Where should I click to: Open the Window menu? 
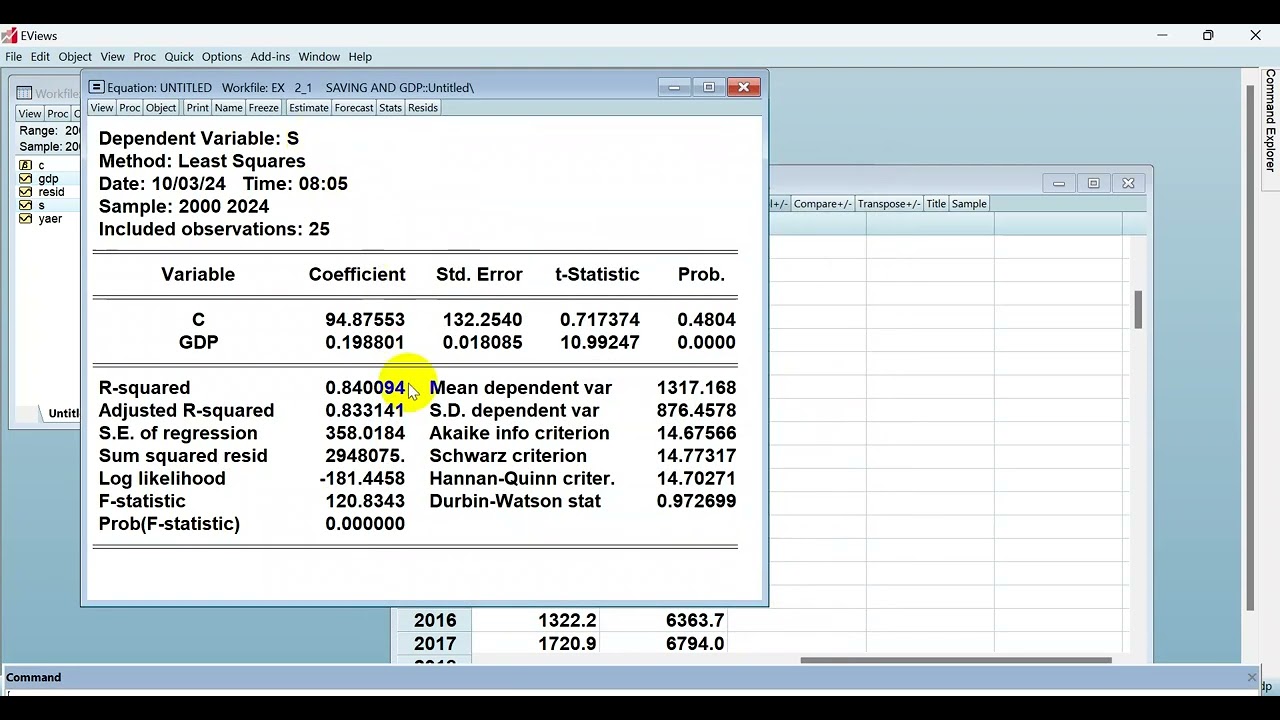[x=319, y=57]
